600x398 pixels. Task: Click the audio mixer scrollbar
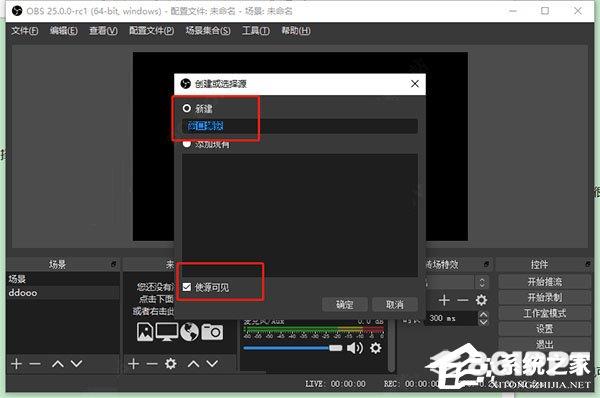coord(391,346)
